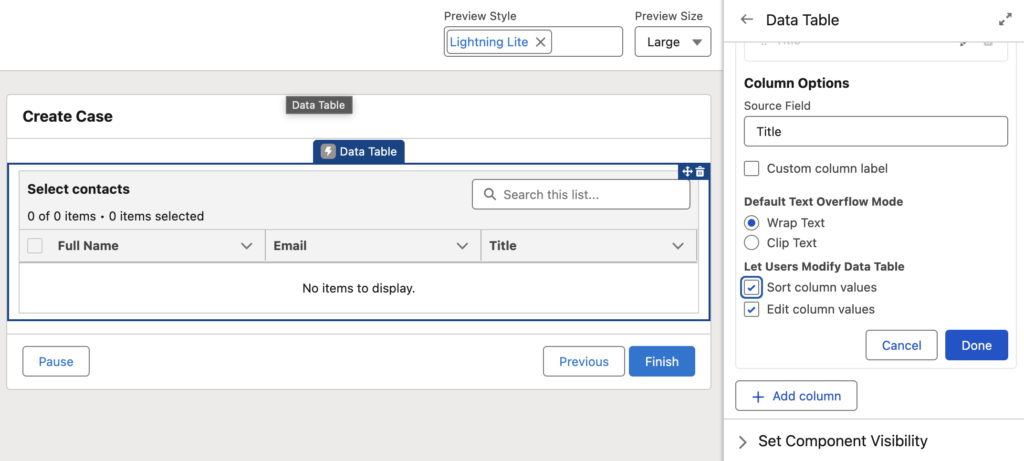Click the Previous button
Screen dimensions: 1024x461
click(x=584, y=362)
